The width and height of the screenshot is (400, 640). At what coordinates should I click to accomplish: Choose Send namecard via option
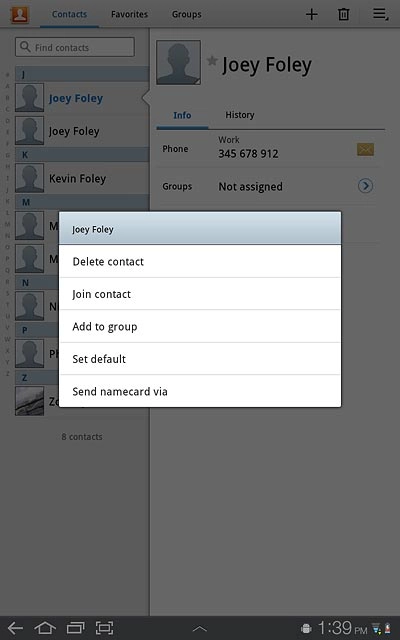click(x=200, y=391)
